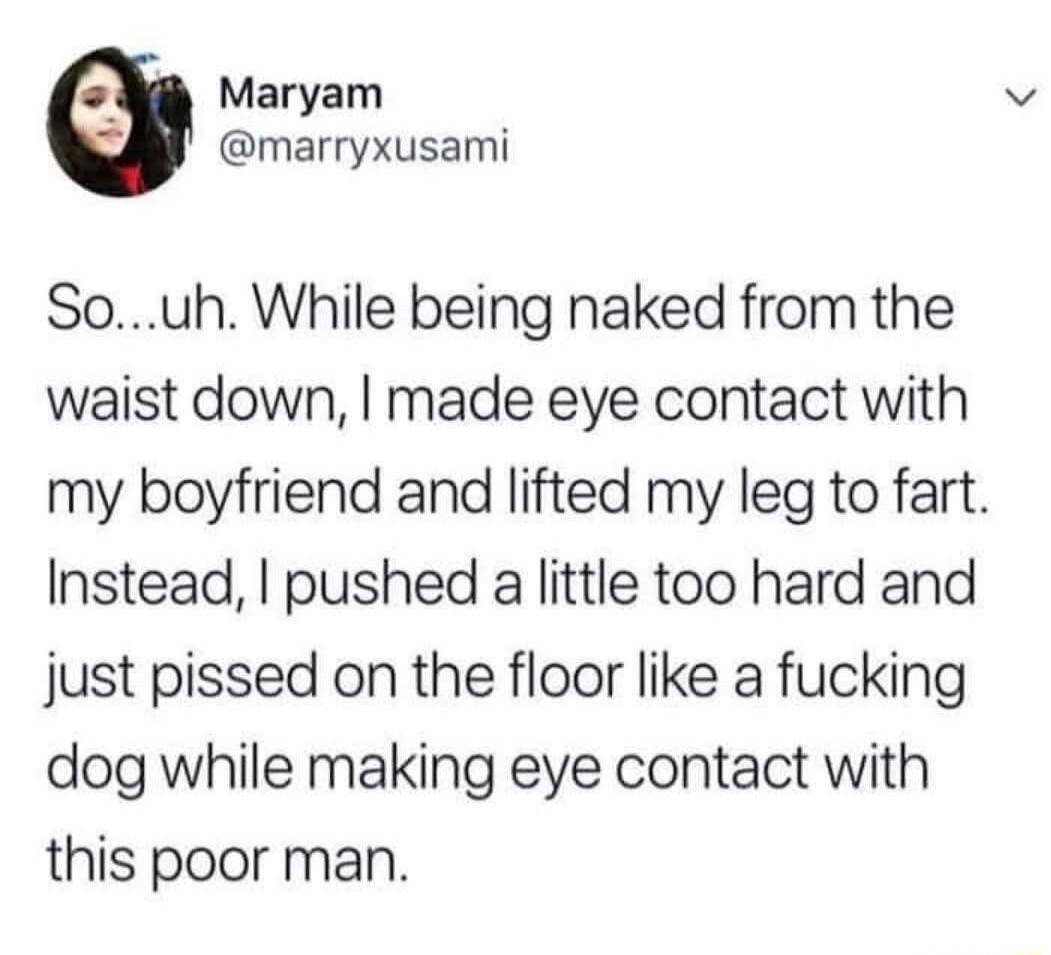Viewport: 1051px width, 955px height.
Task: Open Maryam's profile picture
Action: click(x=119, y=121)
